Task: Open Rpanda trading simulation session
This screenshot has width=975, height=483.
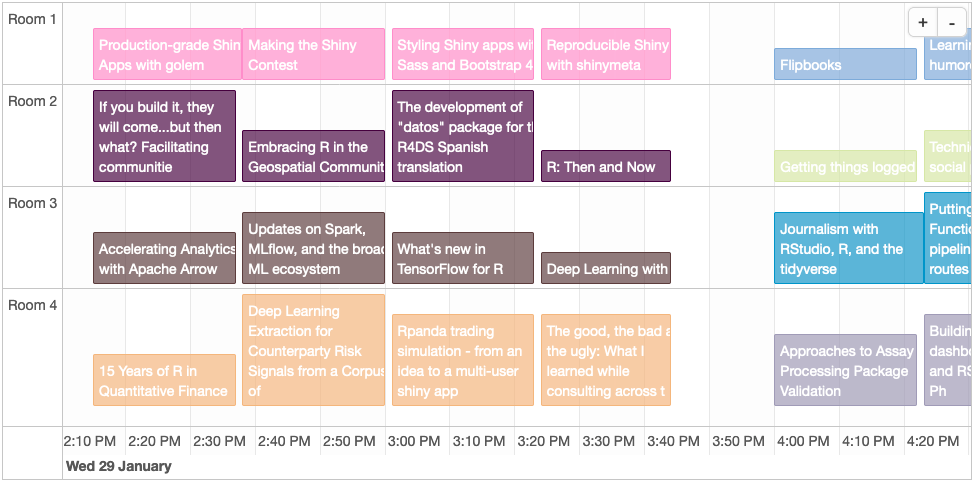Action: point(463,360)
